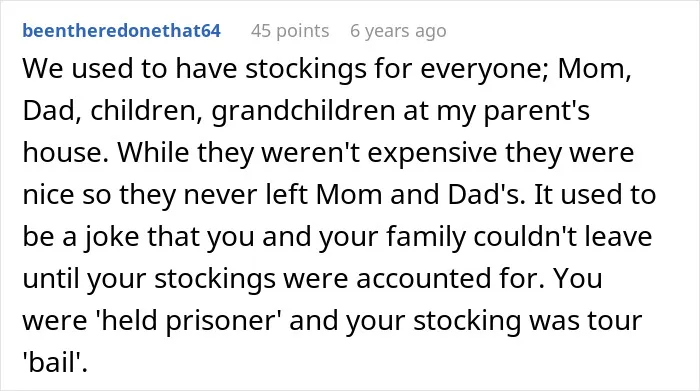Click the word 'nice' in the comment
700x391 pixels.
tap(48, 195)
